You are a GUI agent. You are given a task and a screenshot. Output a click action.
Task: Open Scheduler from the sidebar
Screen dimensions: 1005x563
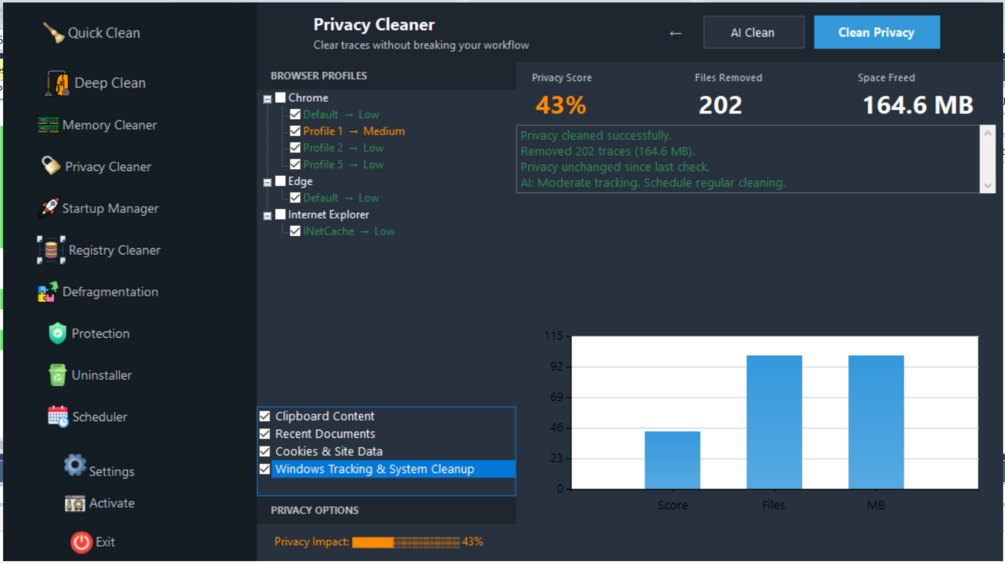[x=87, y=417]
